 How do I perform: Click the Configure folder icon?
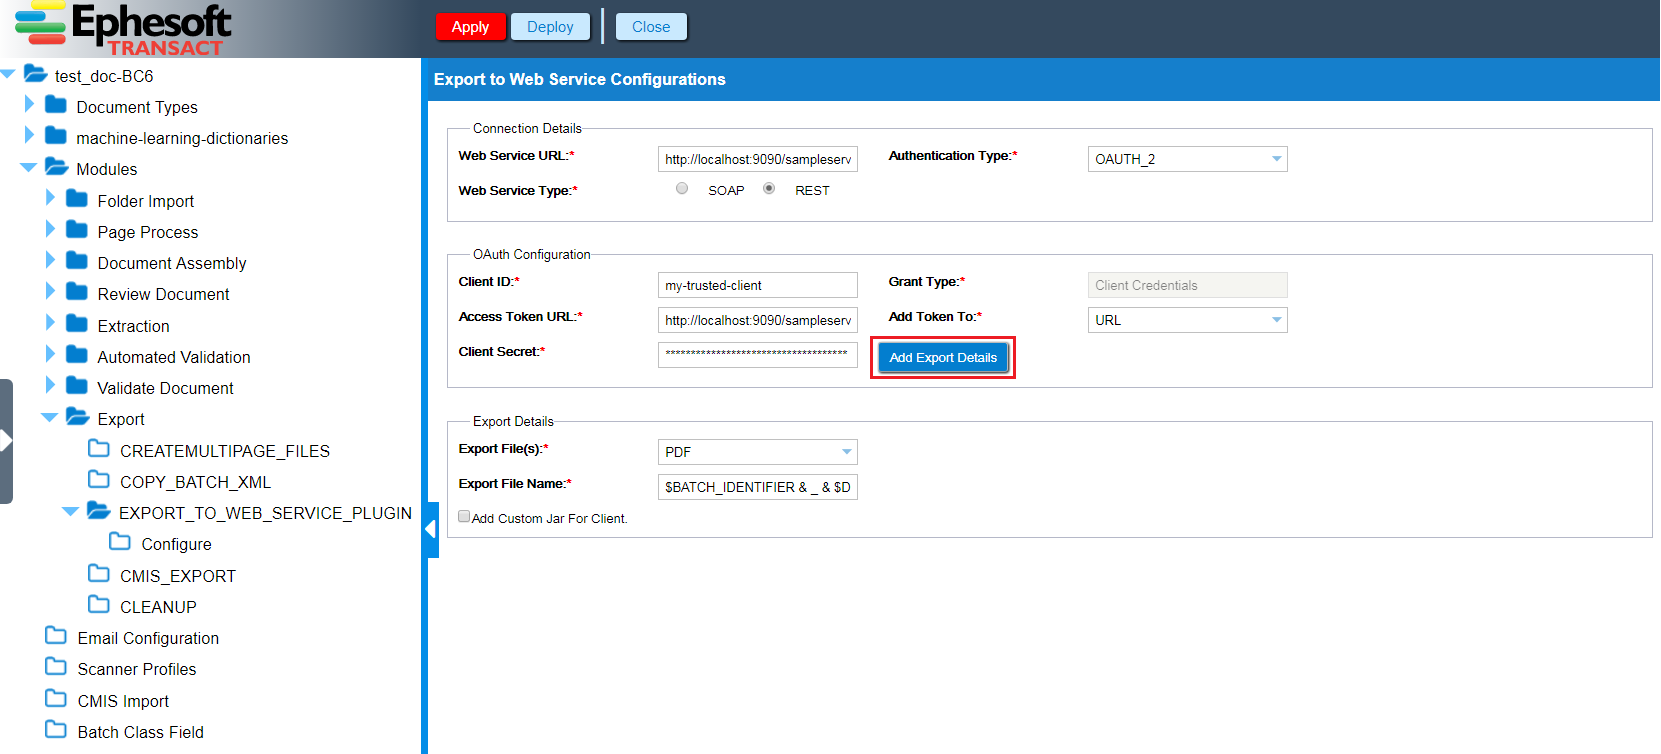coord(120,542)
